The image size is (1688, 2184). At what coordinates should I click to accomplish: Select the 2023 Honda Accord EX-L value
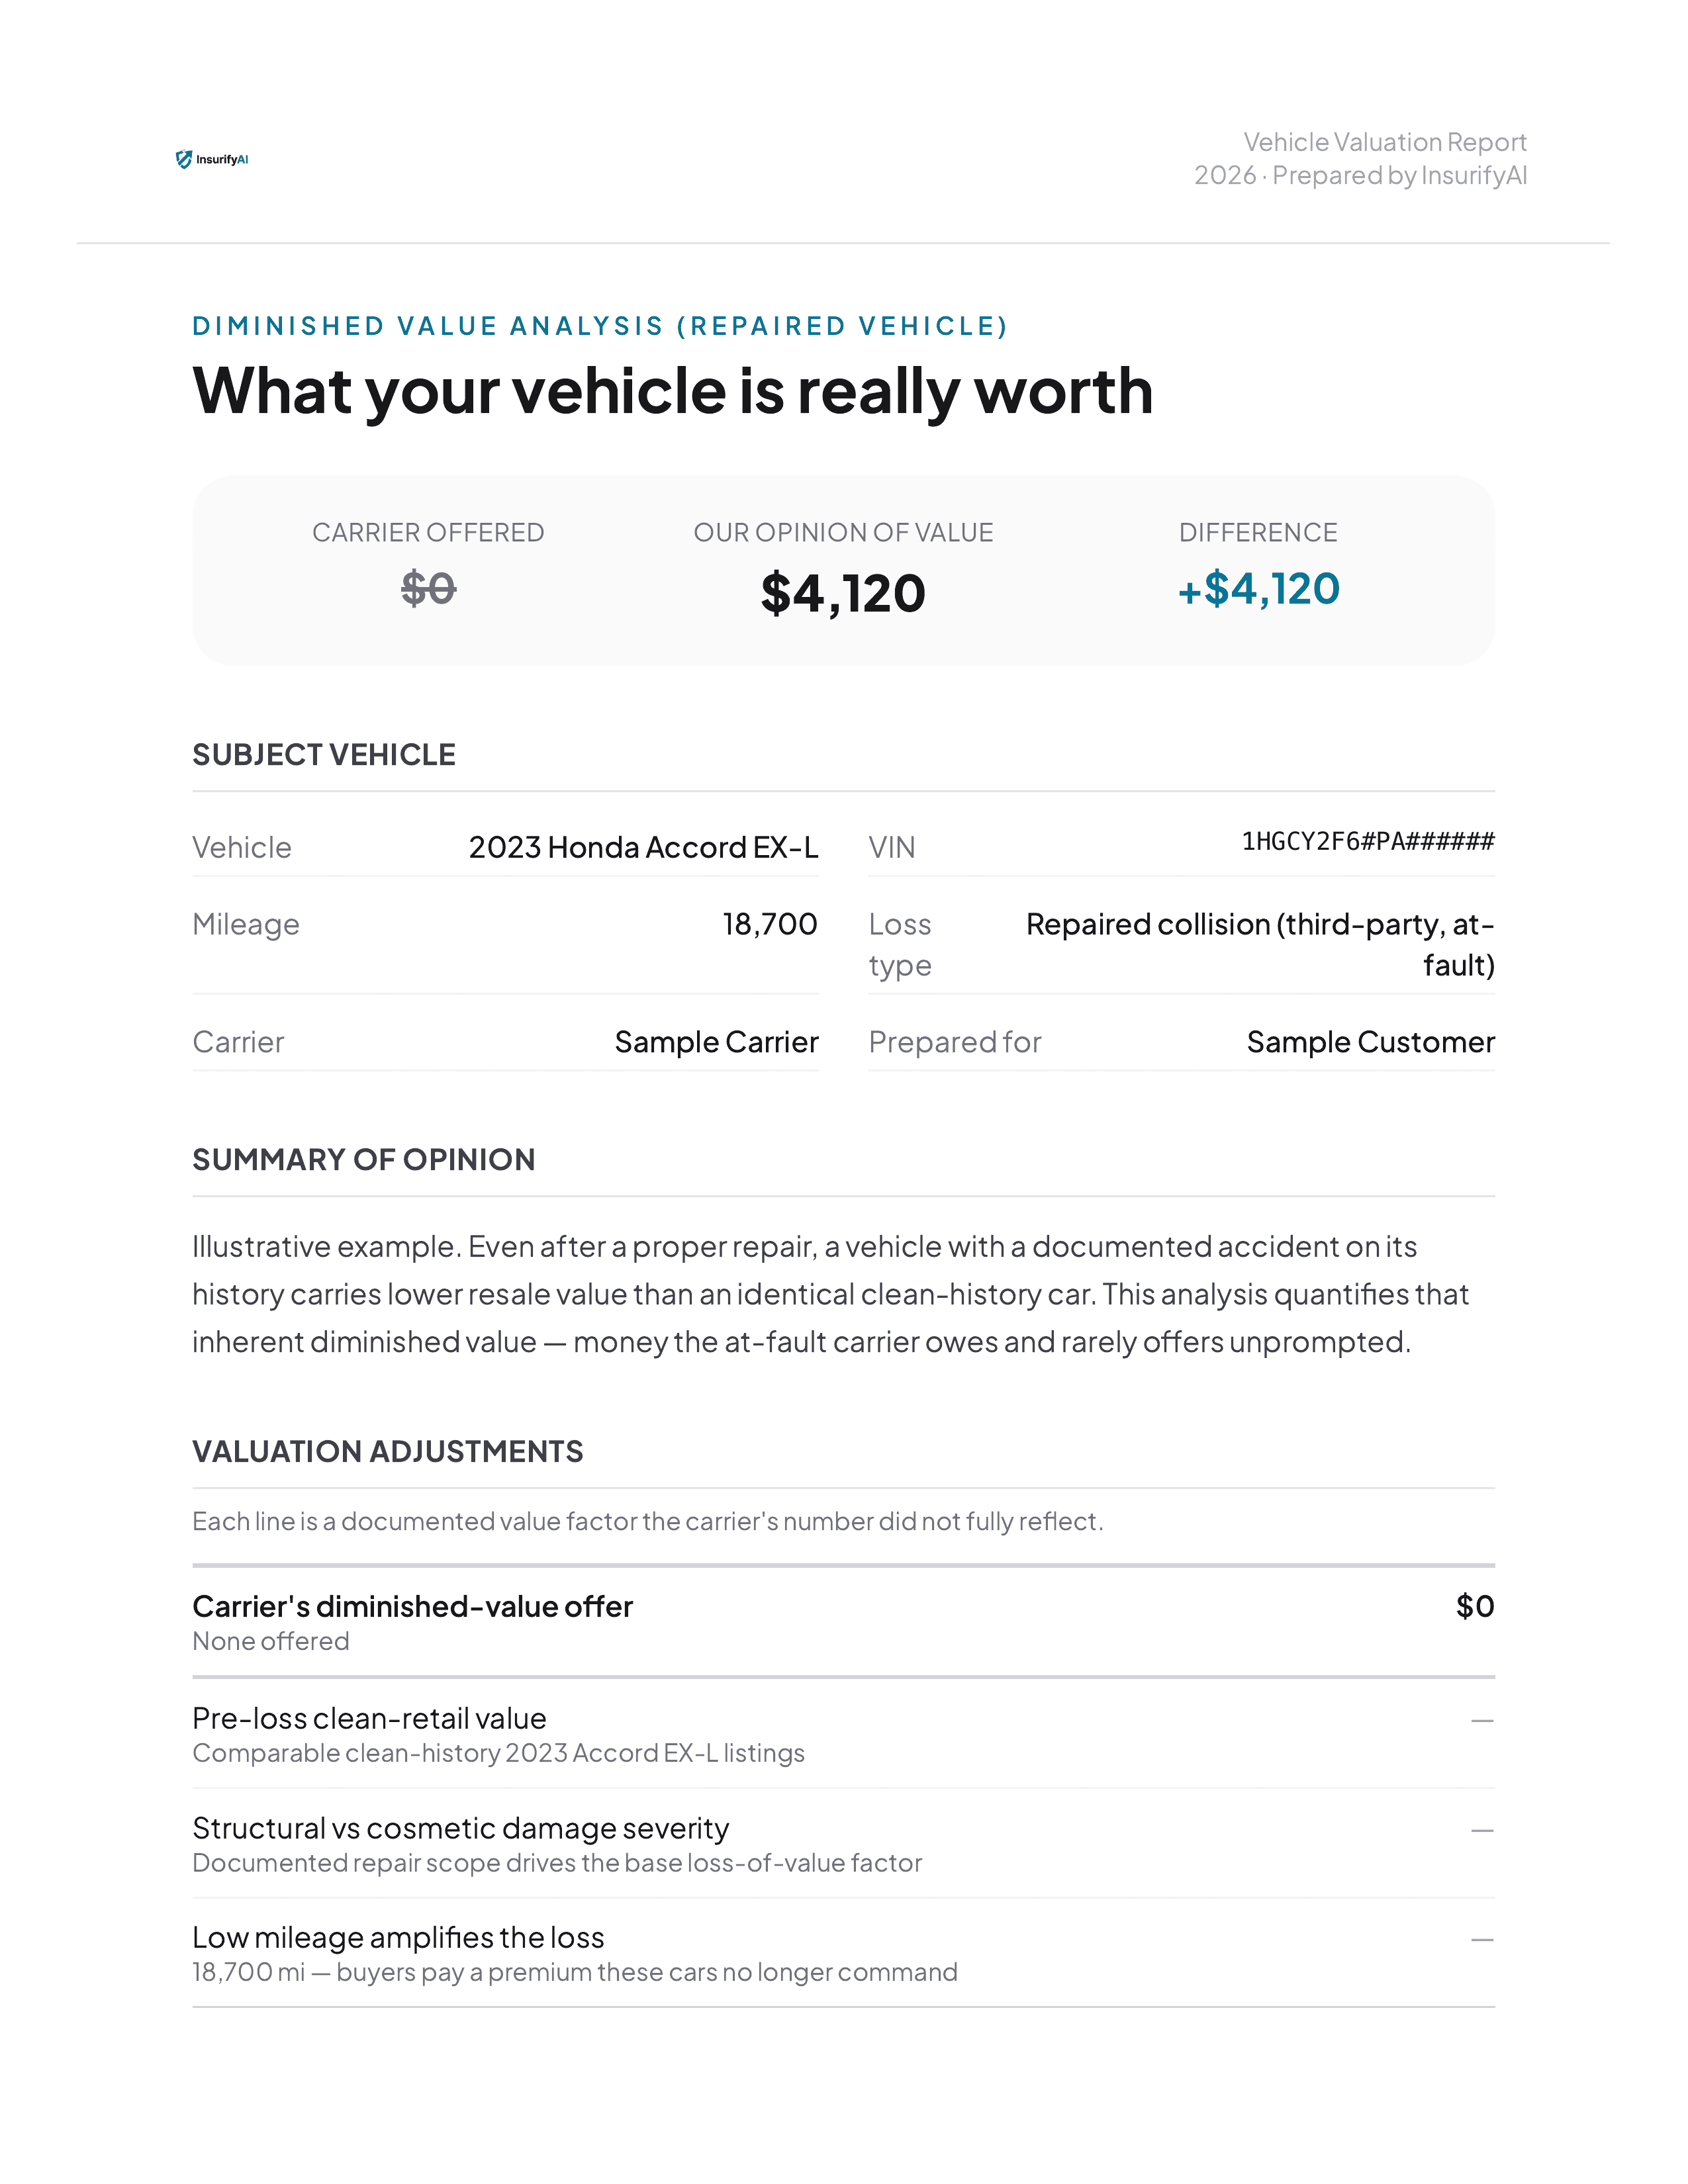(643, 847)
